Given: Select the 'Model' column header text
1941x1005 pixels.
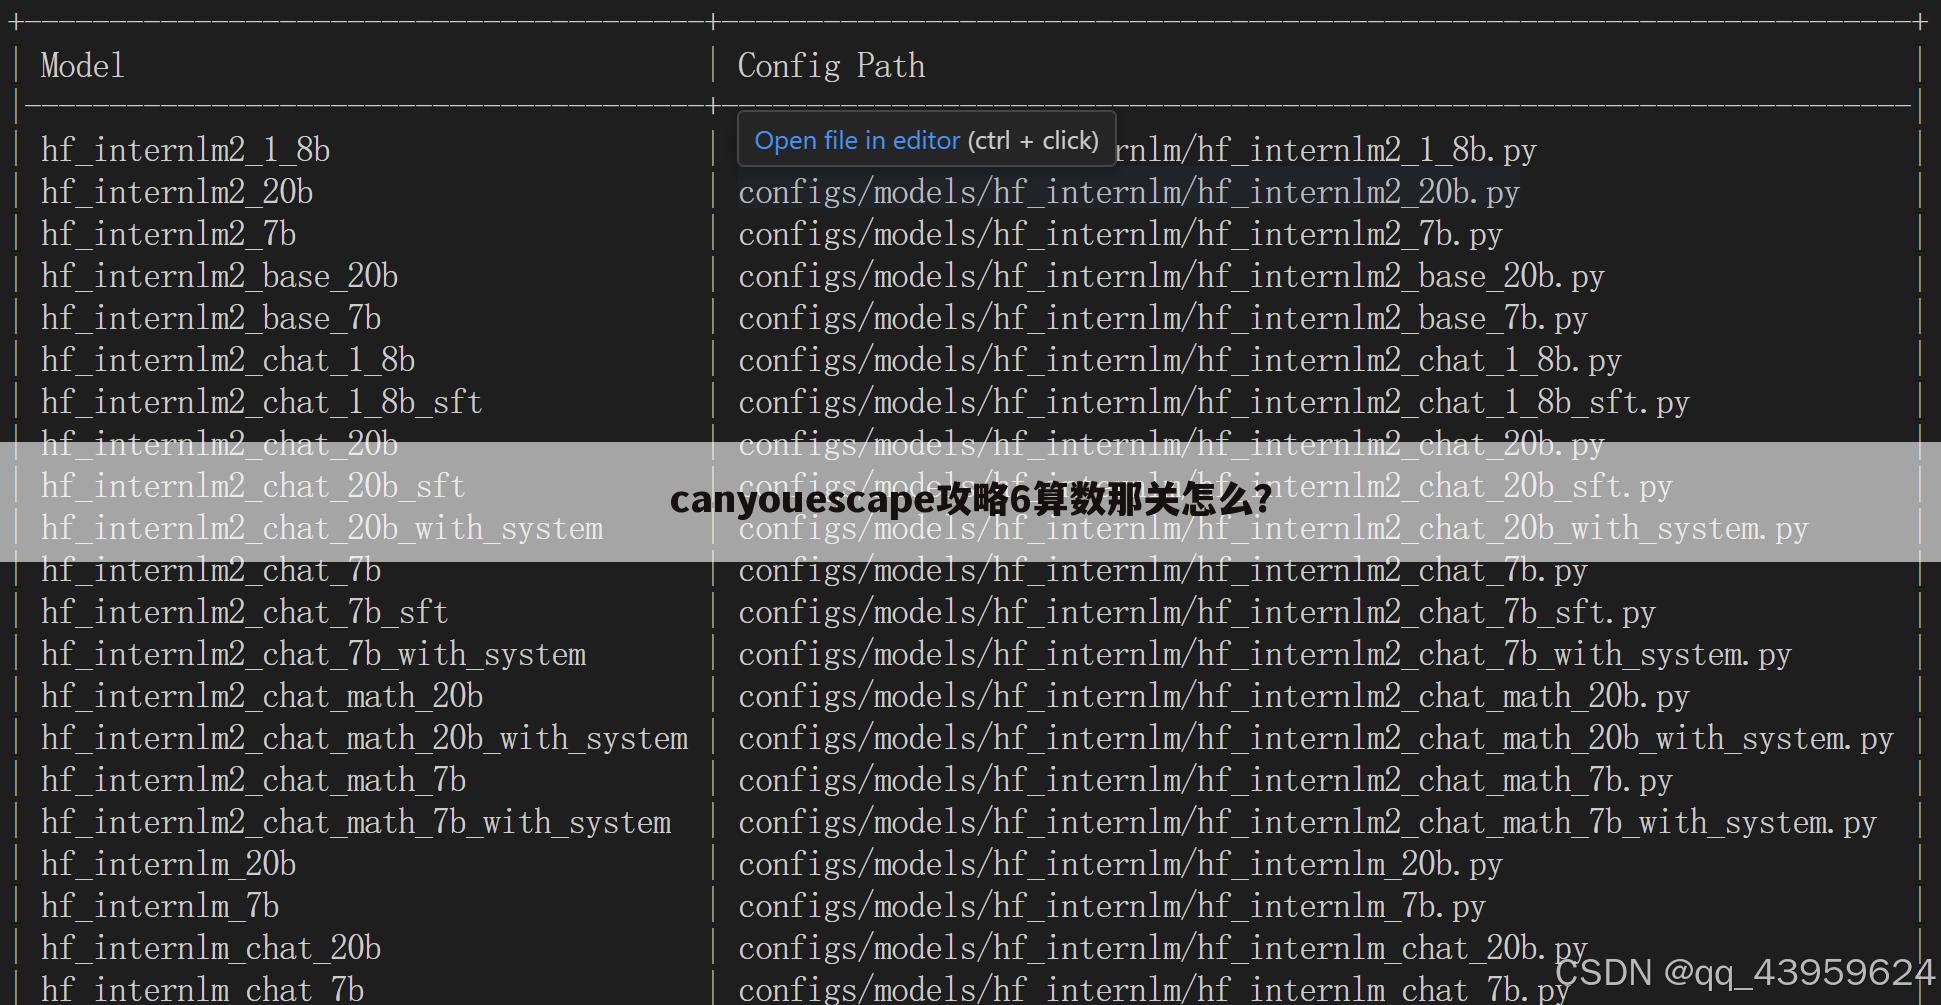Looking at the screenshot, I should click(83, 66).
